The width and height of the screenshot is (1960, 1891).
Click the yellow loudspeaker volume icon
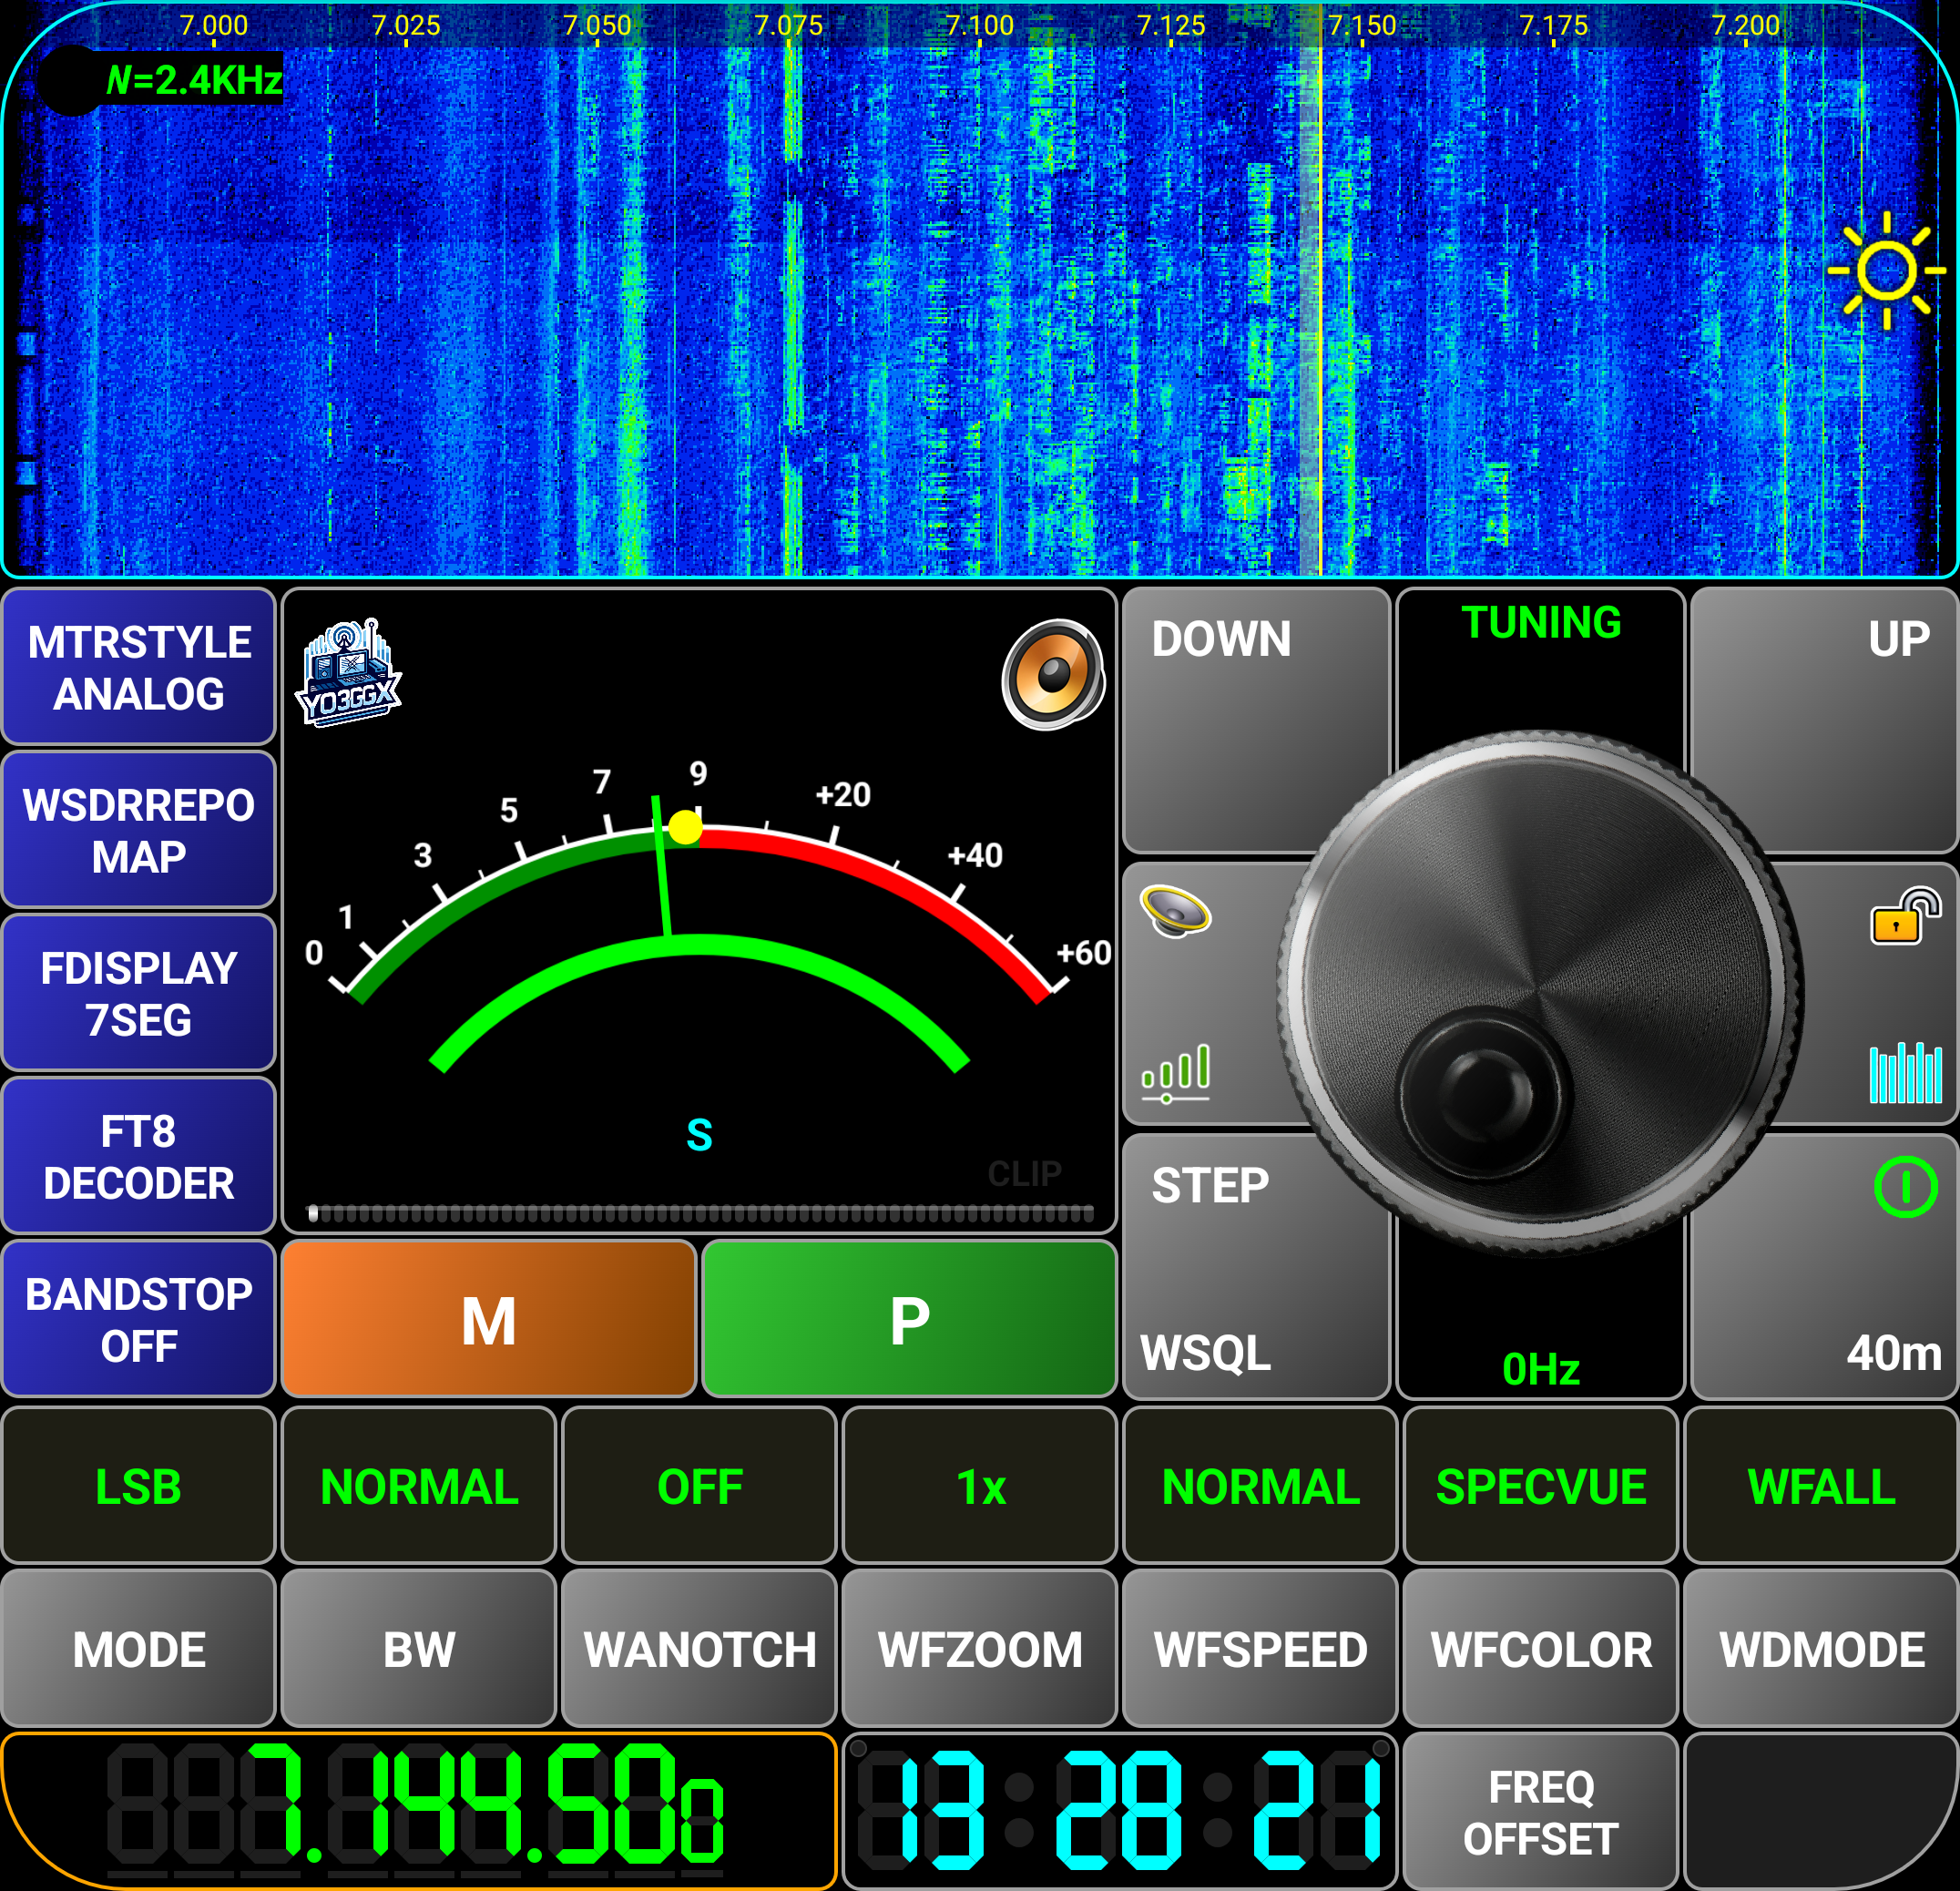point(1175,910)
